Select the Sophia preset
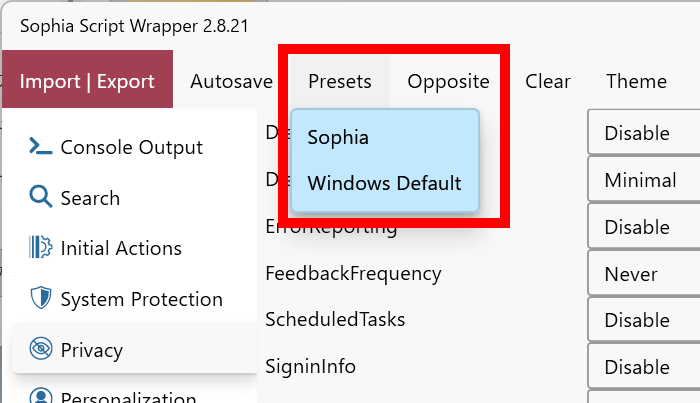 coord(338,137)
